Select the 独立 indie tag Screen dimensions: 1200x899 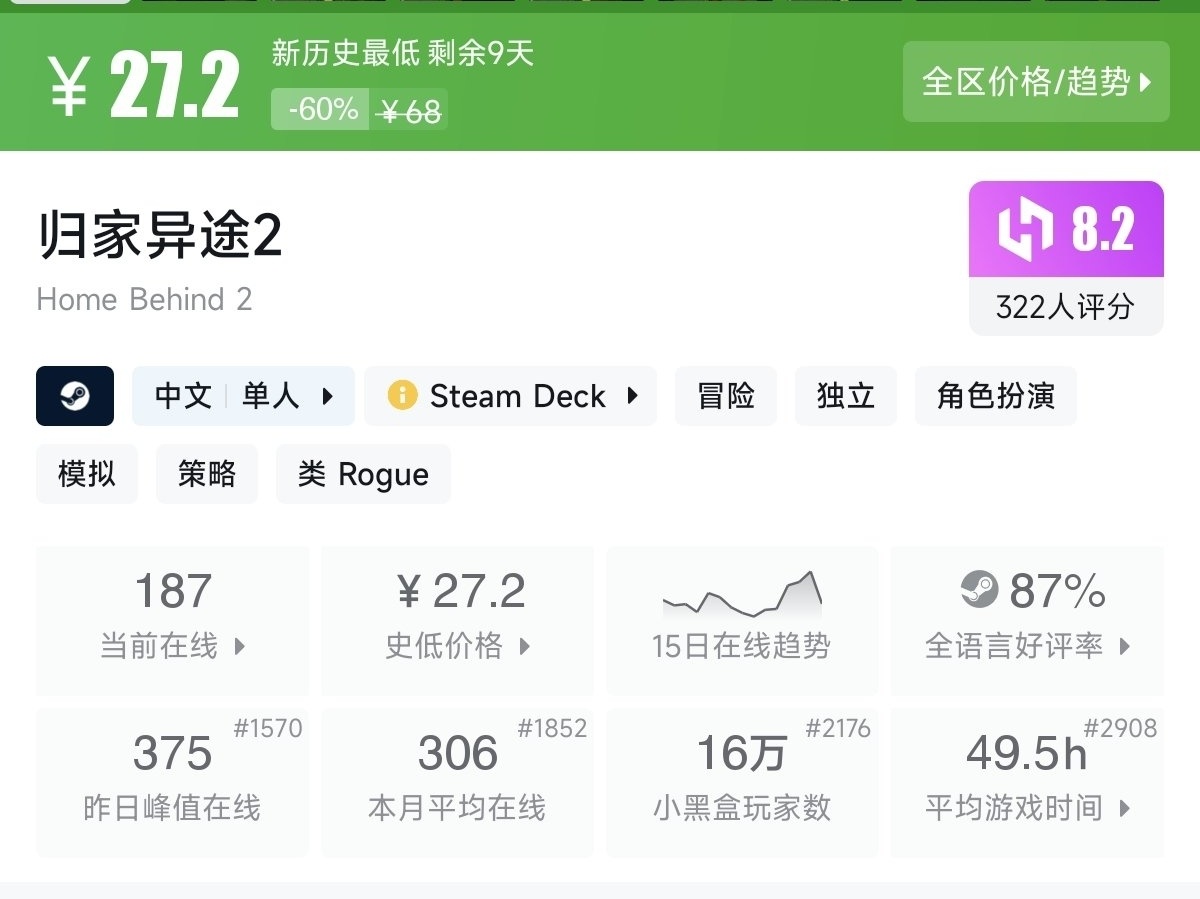tap(846, 396)
